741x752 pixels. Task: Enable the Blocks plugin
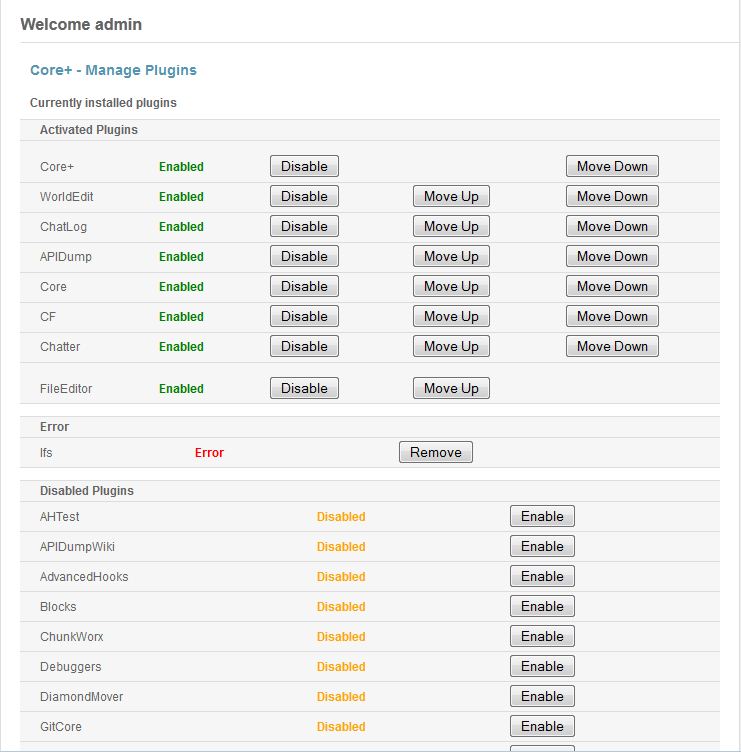(x=542, y=606)
